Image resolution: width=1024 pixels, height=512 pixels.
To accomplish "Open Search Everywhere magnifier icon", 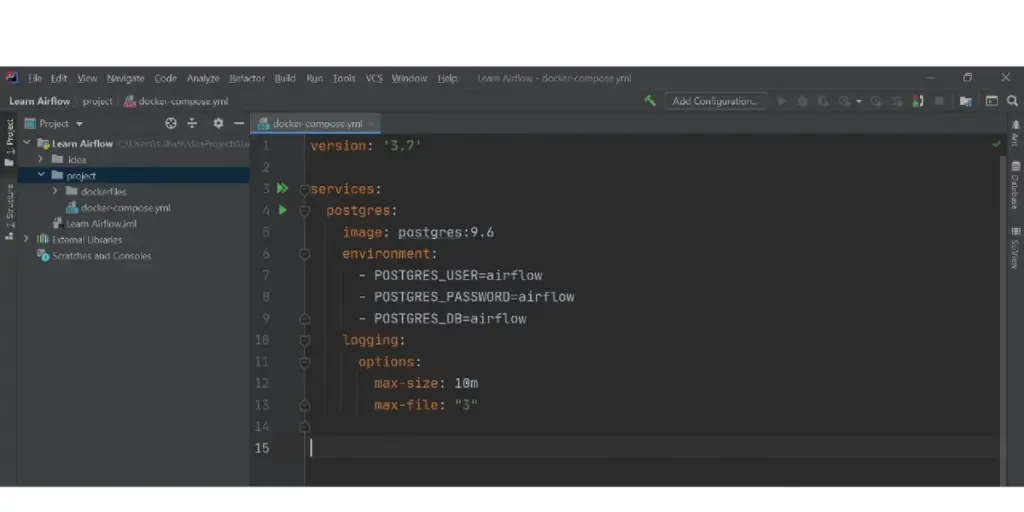I will click(1012, 101).
